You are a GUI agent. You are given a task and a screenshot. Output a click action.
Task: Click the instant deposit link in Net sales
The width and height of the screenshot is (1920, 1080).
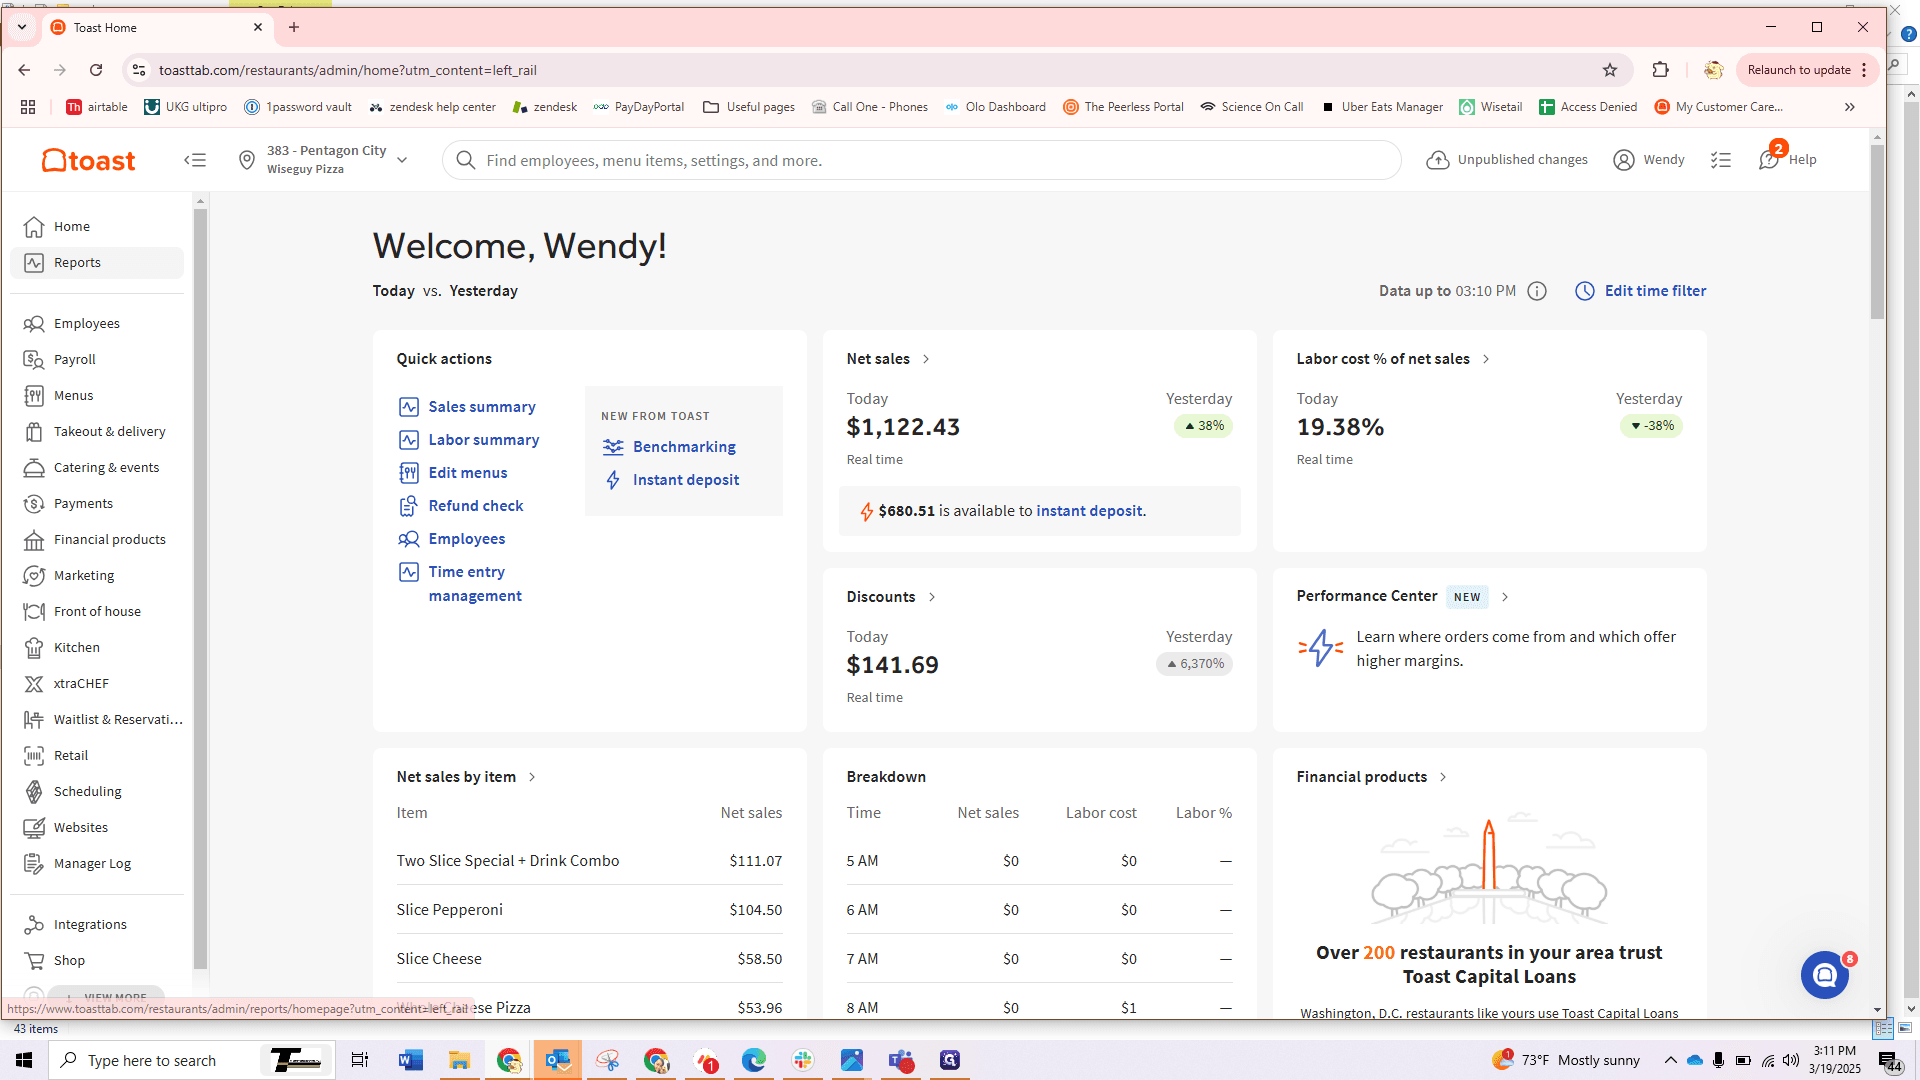click(x=1089, y=511)
